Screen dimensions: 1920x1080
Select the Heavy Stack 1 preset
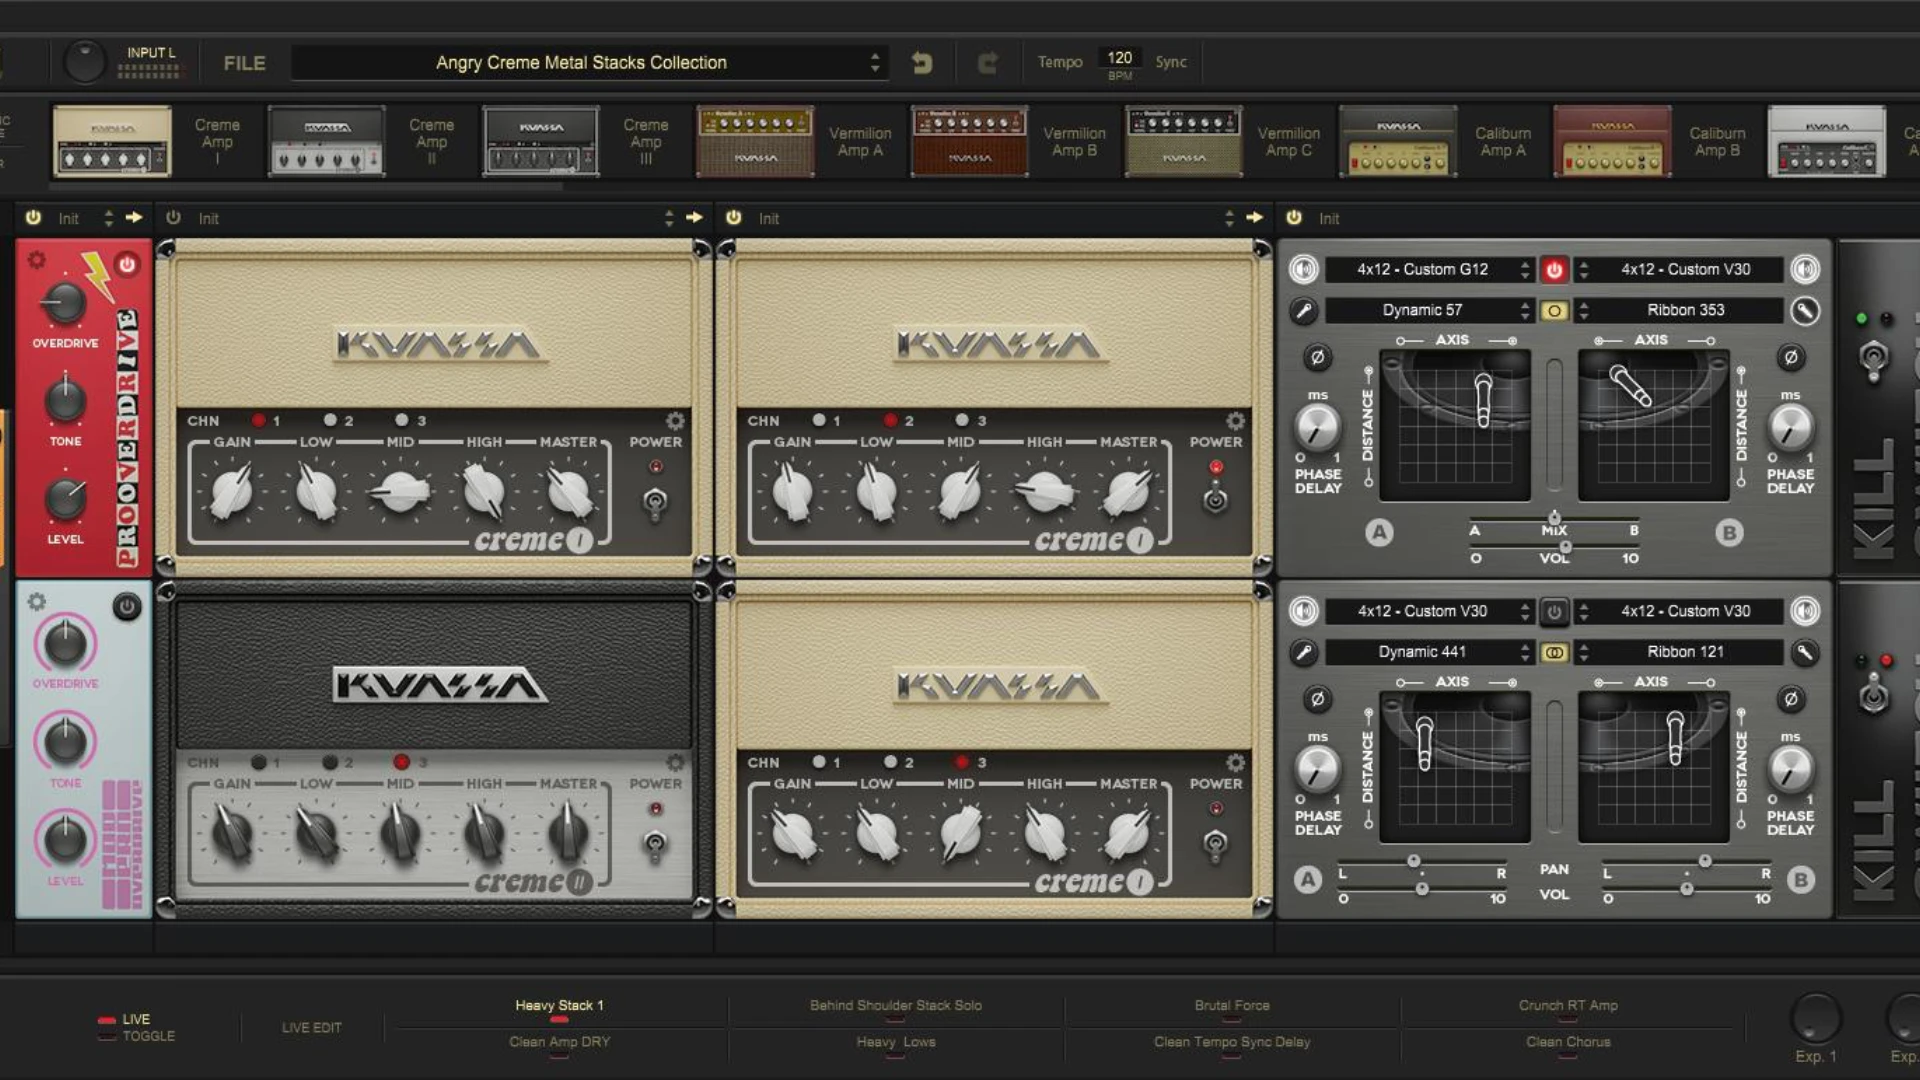tap(559, 1005)
